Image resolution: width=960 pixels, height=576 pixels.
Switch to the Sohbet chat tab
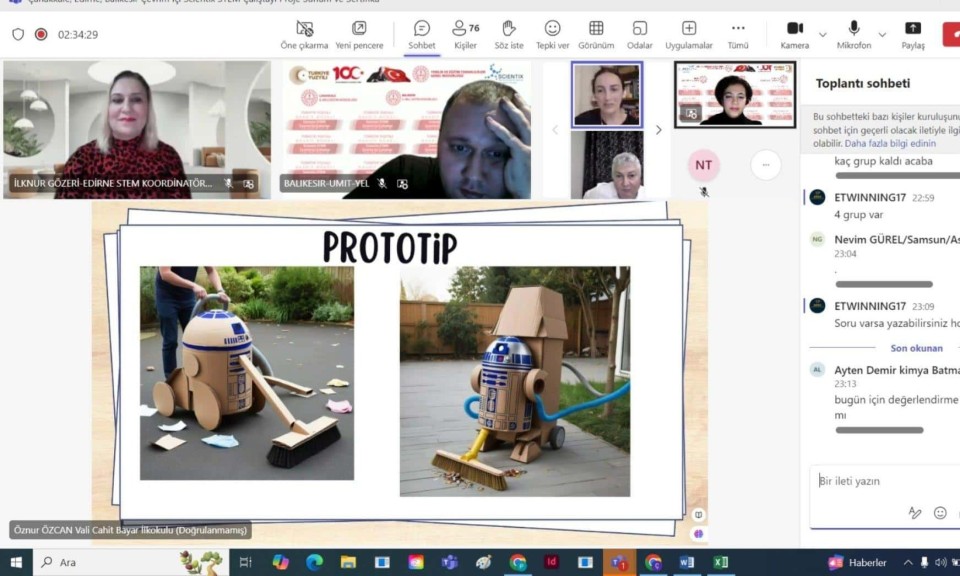click(422, 35)
